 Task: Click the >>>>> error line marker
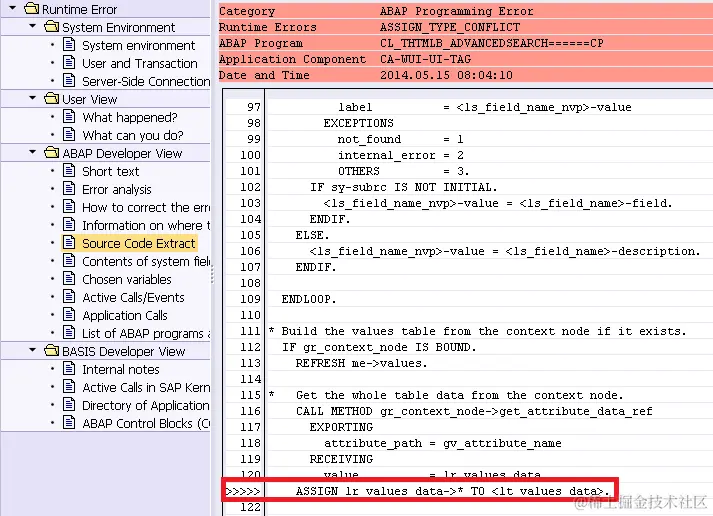pos(243,491)
